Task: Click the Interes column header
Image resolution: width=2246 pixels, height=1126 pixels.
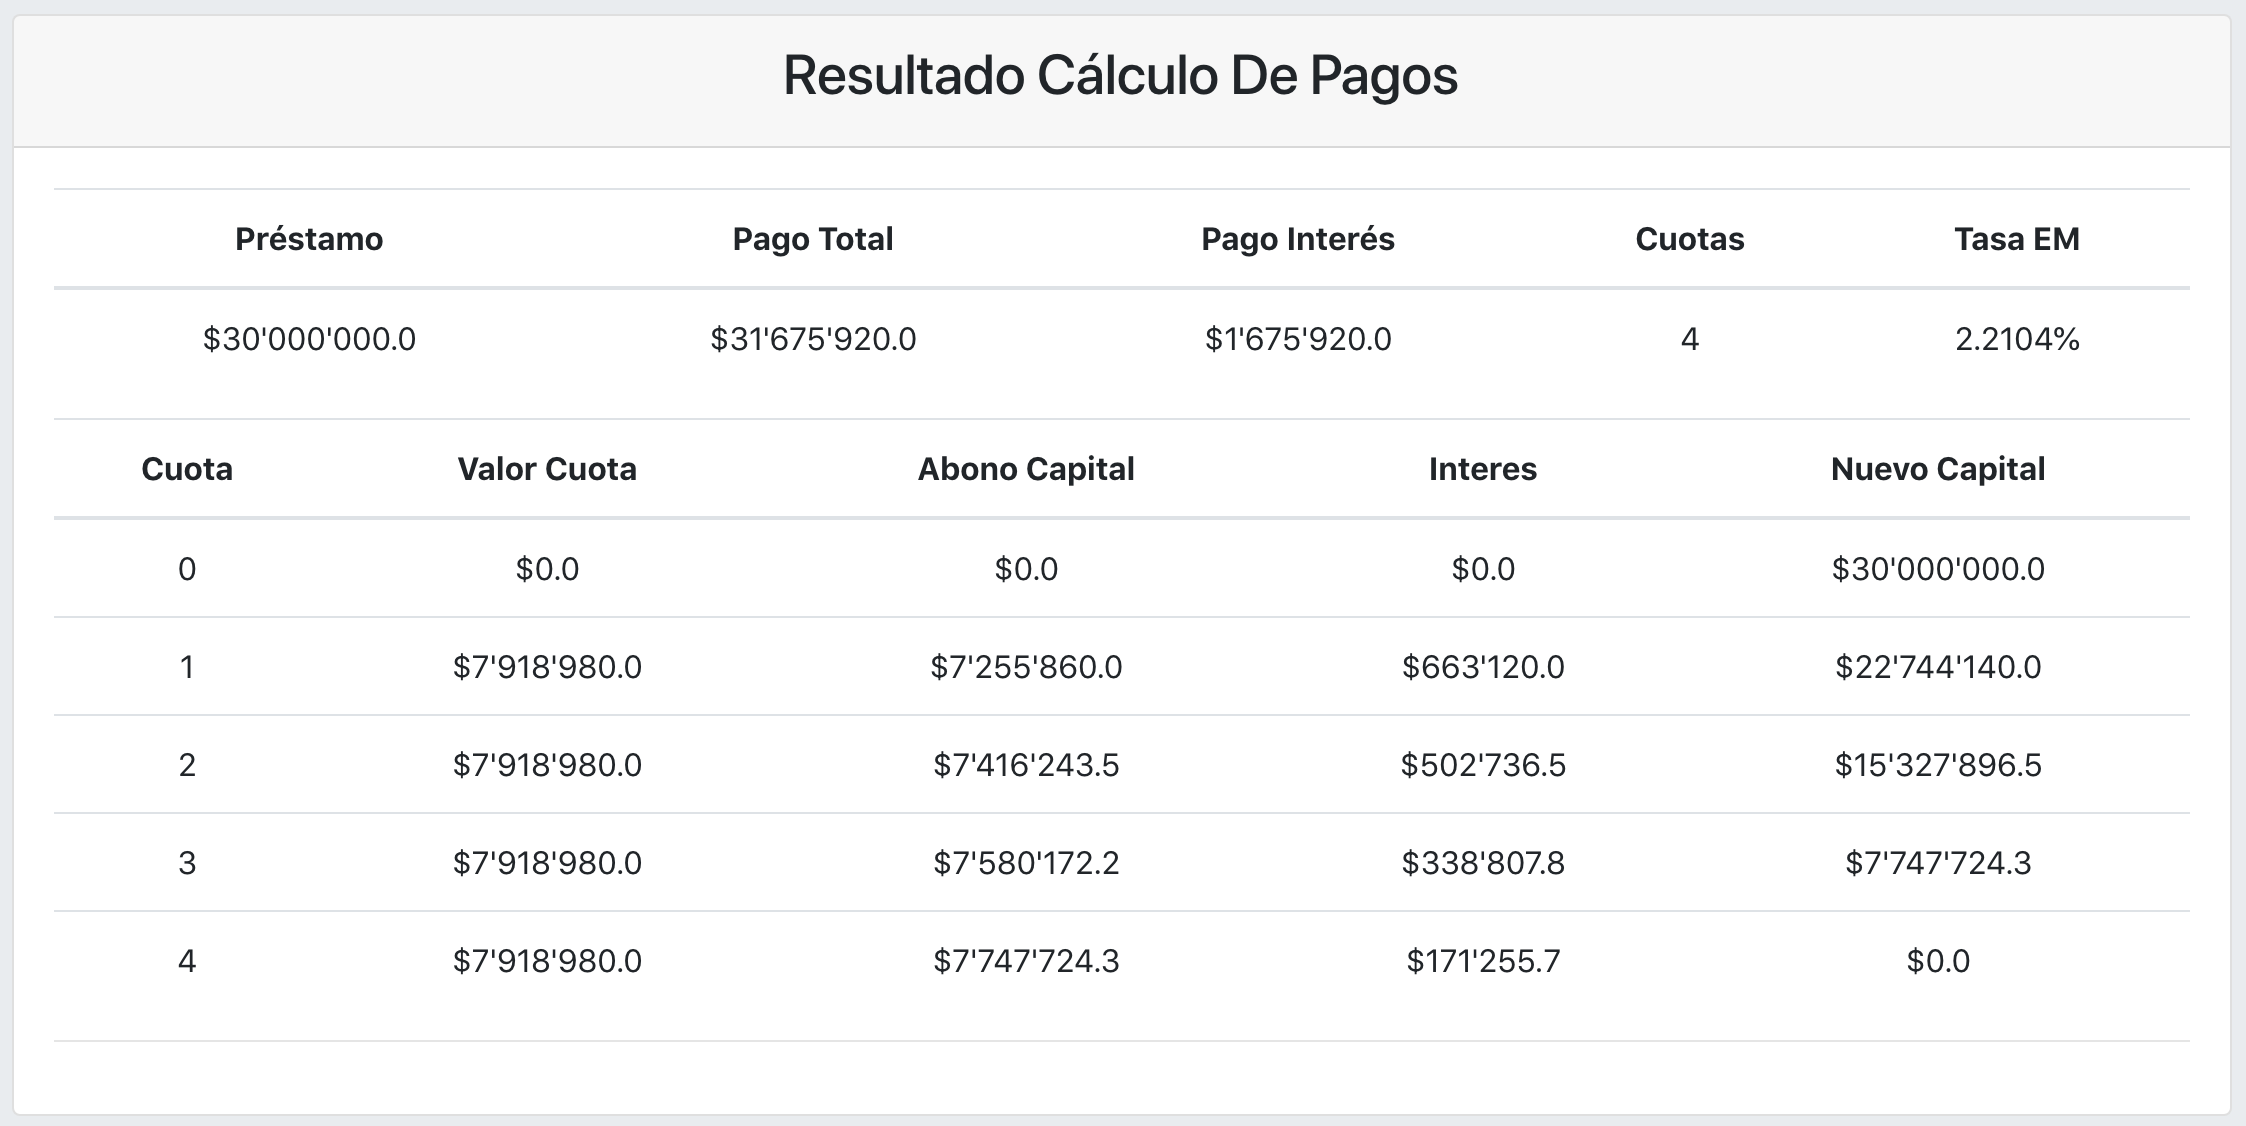Action: 1482,469
